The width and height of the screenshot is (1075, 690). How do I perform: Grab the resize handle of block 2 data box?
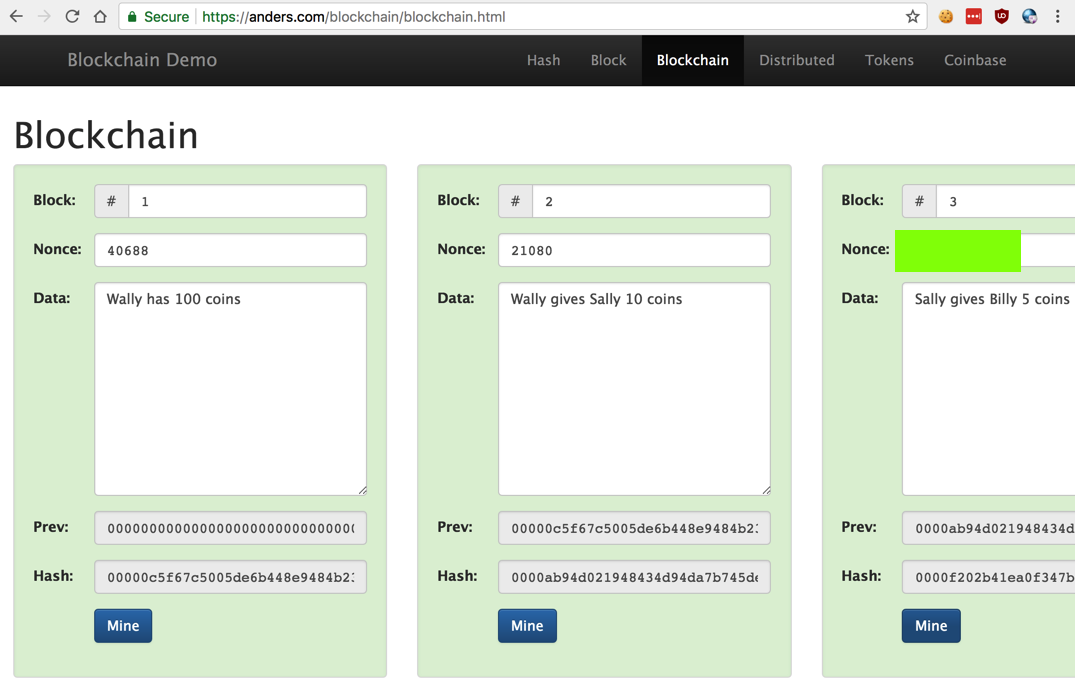(x=766, y=490)
